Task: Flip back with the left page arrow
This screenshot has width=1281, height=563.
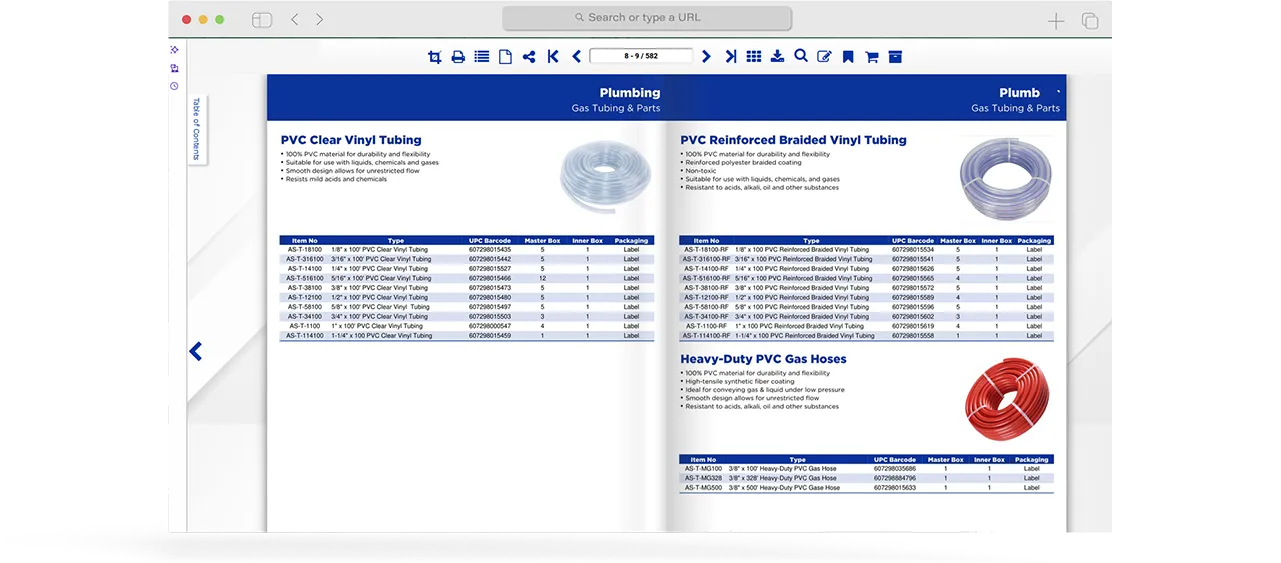Action: coord(196,351)
